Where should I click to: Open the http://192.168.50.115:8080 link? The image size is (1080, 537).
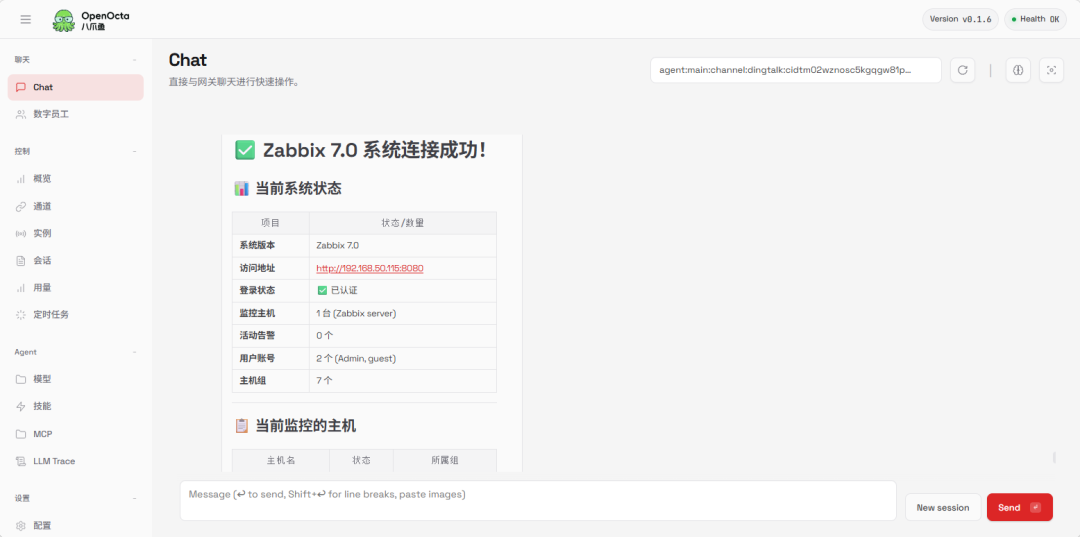[x=370, y=268]
